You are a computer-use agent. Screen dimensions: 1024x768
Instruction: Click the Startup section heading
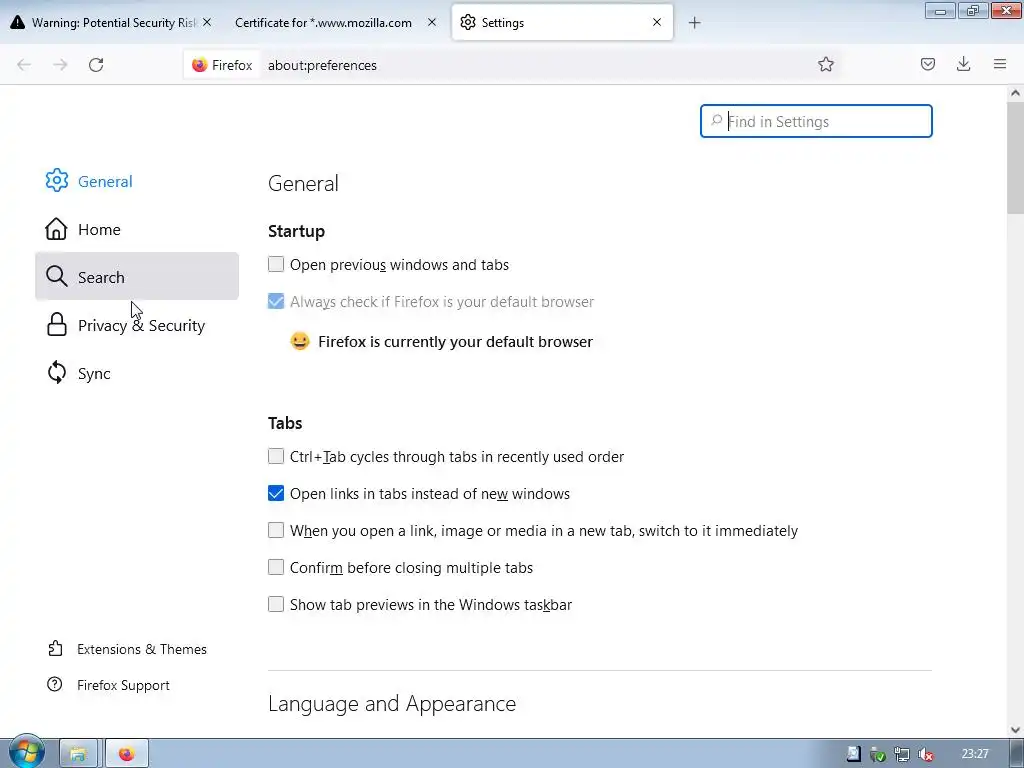pyautogui.click(x=296, y=231)
